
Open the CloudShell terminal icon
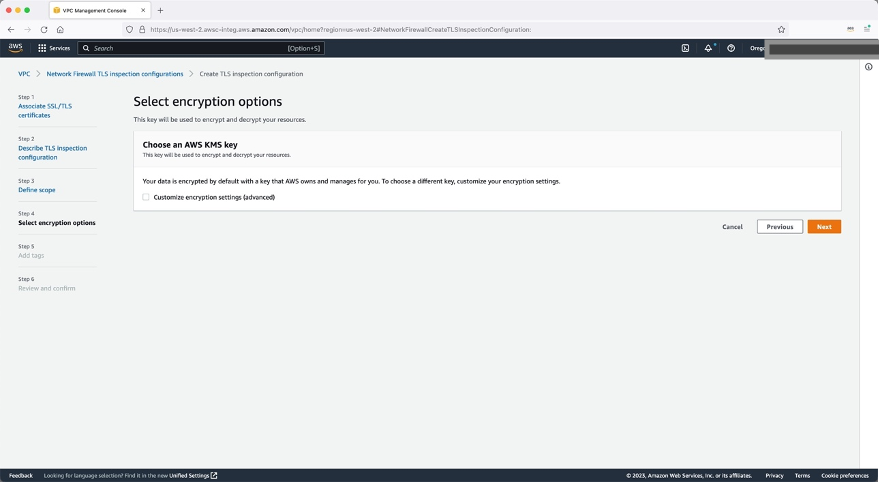click(x=685, y=48)
